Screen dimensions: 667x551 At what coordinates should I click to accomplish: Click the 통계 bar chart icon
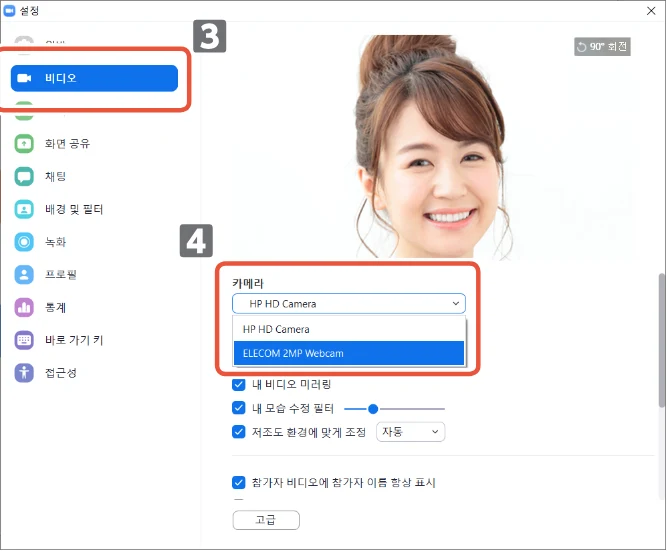click(x=24, y=308)
